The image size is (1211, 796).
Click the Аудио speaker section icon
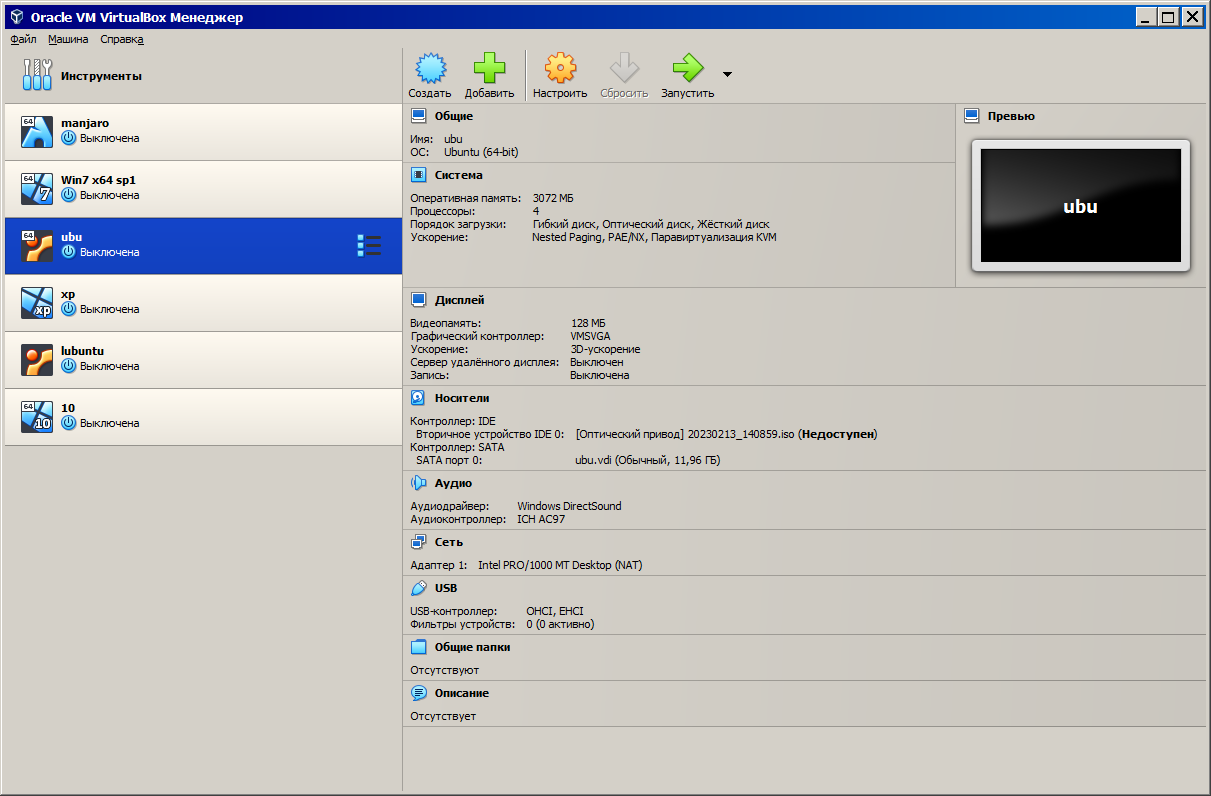(x=419, y=483)
